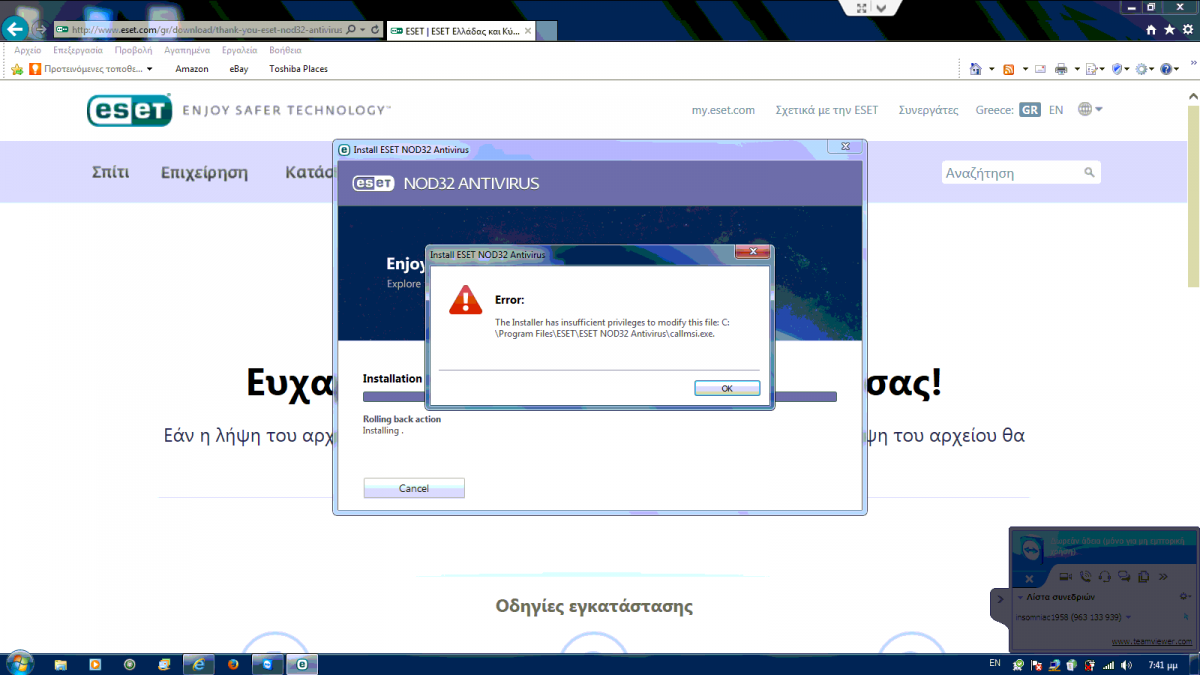The width and height of the screenshot is (1200, 675).
Task: Expand the RSS feeds dropdown arrow
Action: click(1025, 69)
